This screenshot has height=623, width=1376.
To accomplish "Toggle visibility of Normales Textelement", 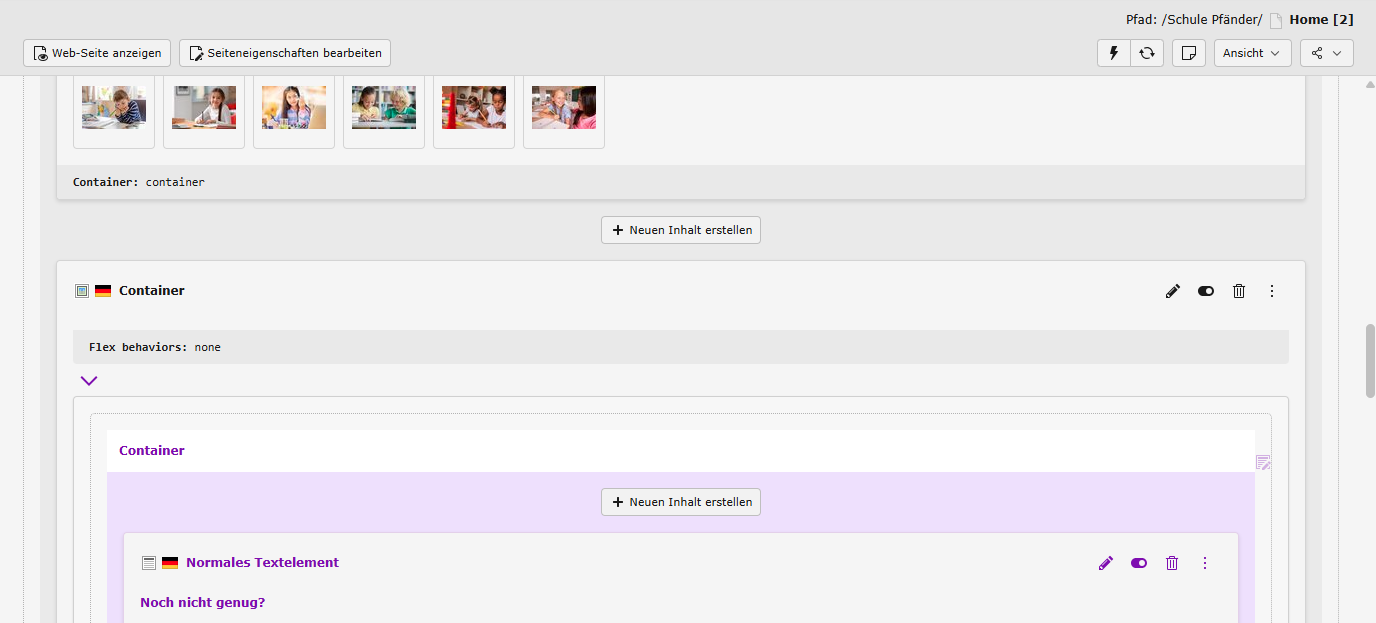I will pos(1139,563).
